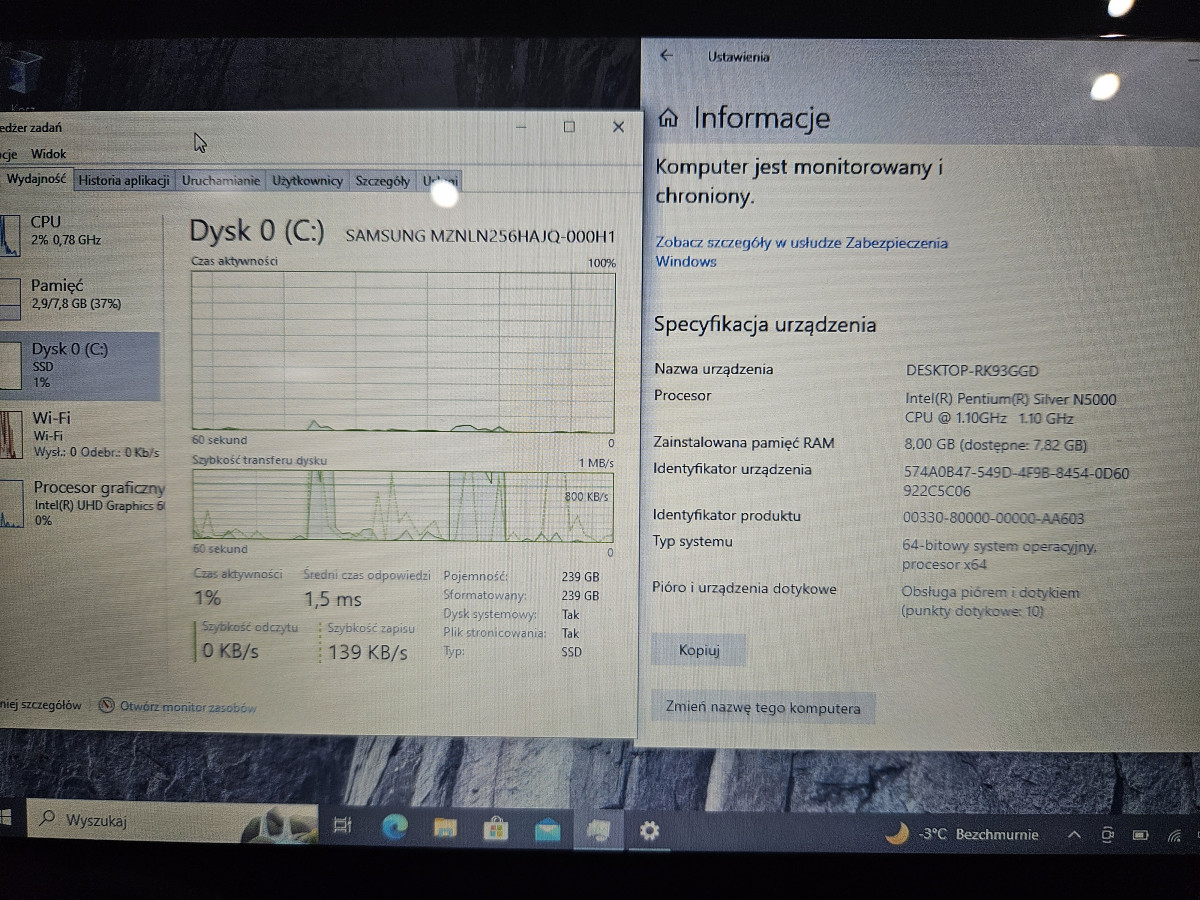Click the SAMSUNG MZNLN256HAJQ-000H1 disk model
Image resolution: width=1200 pixels, height=900 pixels.
pyautogui.click(x=480, y=236)
